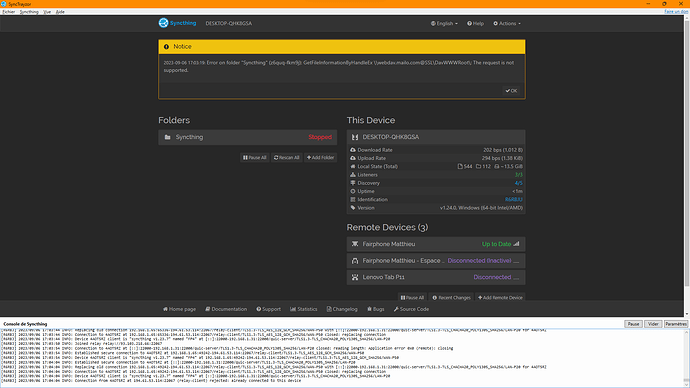Open the Aide menu
The height and width of the screenshot is (388, 690).
point(60,12)
